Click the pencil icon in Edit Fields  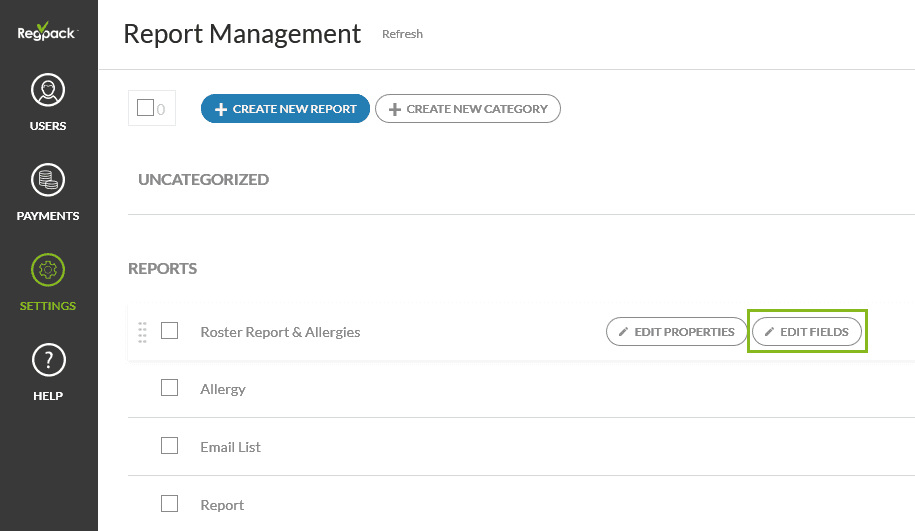click(x=769, y=332)
